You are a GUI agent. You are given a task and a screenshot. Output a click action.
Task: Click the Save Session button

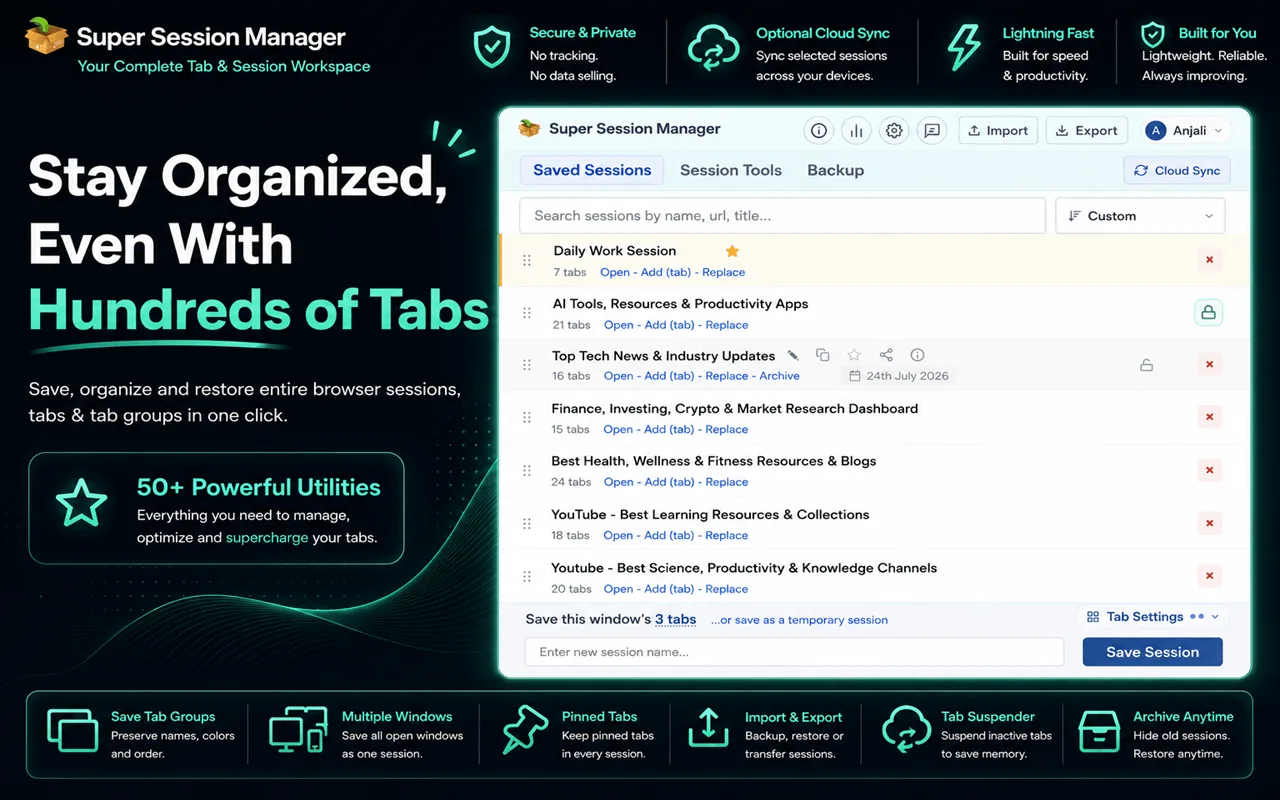[1152, 652]
